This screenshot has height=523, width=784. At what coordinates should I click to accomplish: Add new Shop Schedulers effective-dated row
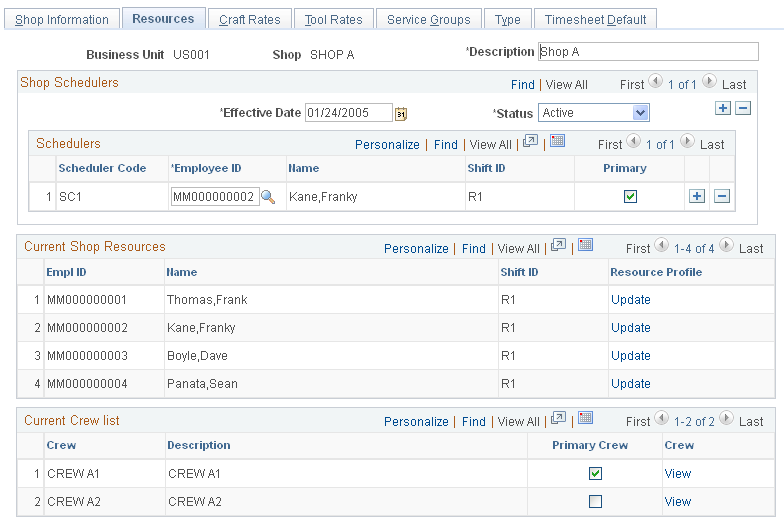tap(722, 108)
